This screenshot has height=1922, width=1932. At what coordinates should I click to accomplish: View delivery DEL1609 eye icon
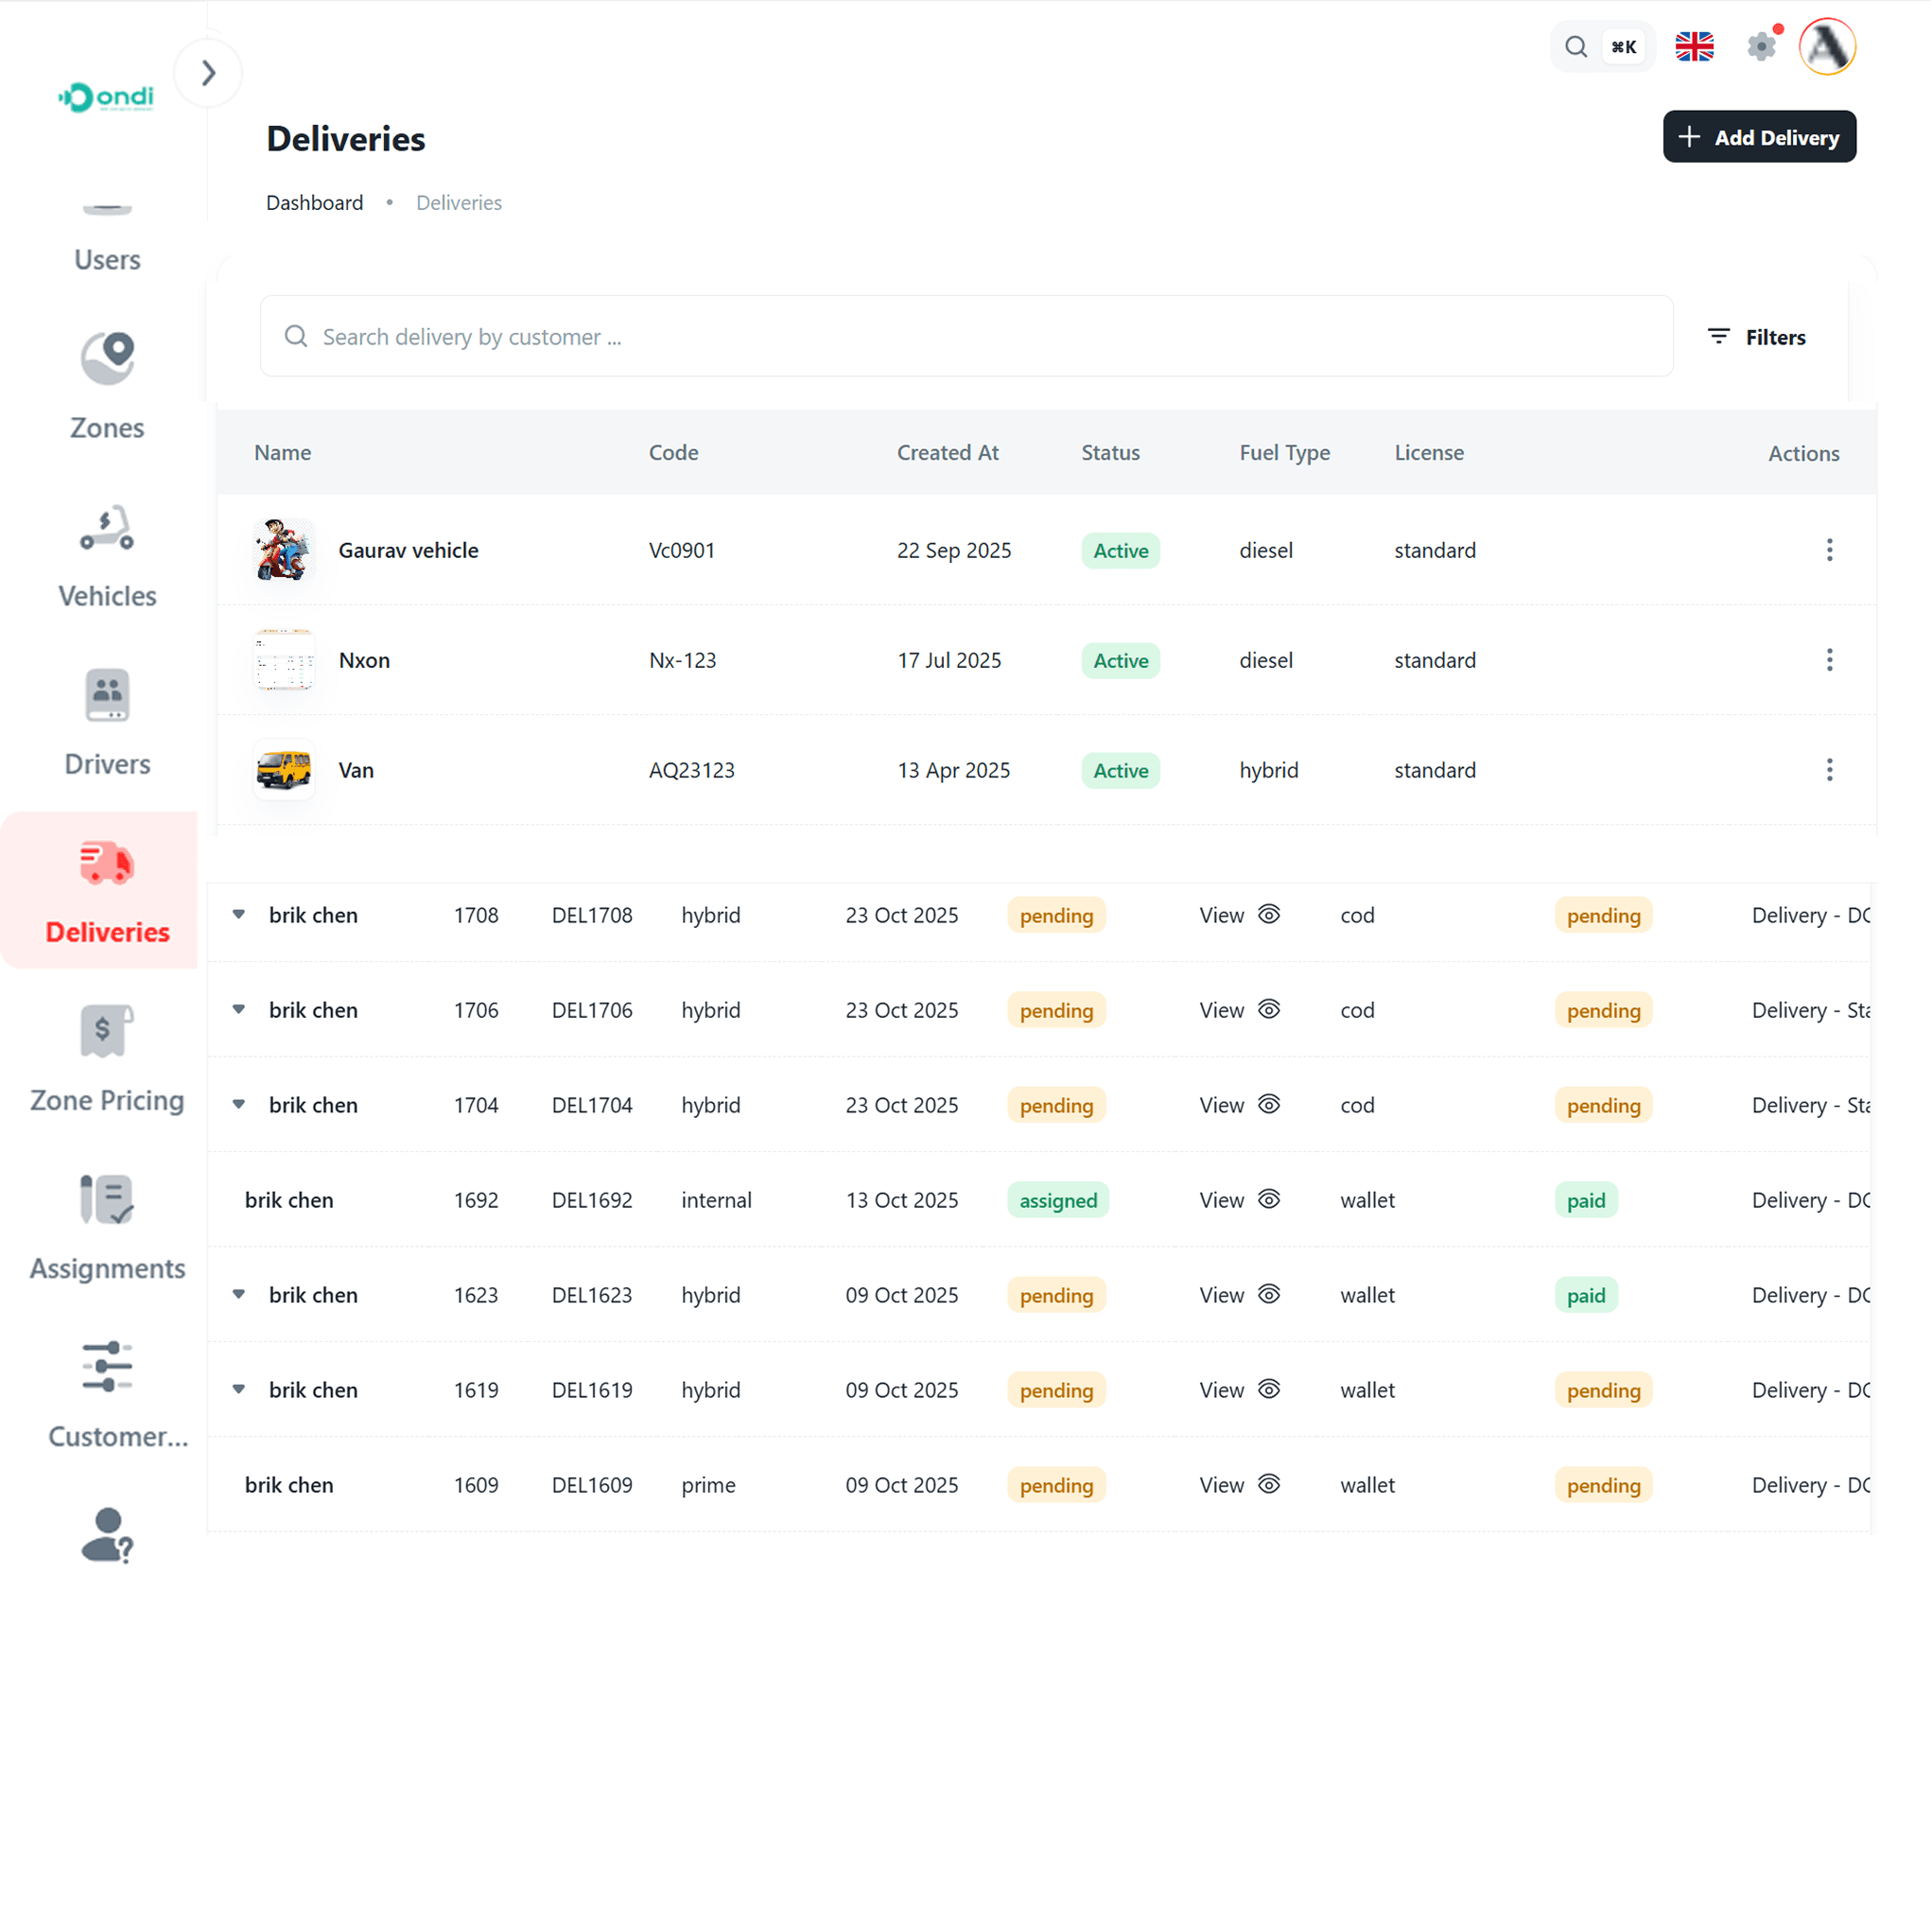coord(1269,1484)
